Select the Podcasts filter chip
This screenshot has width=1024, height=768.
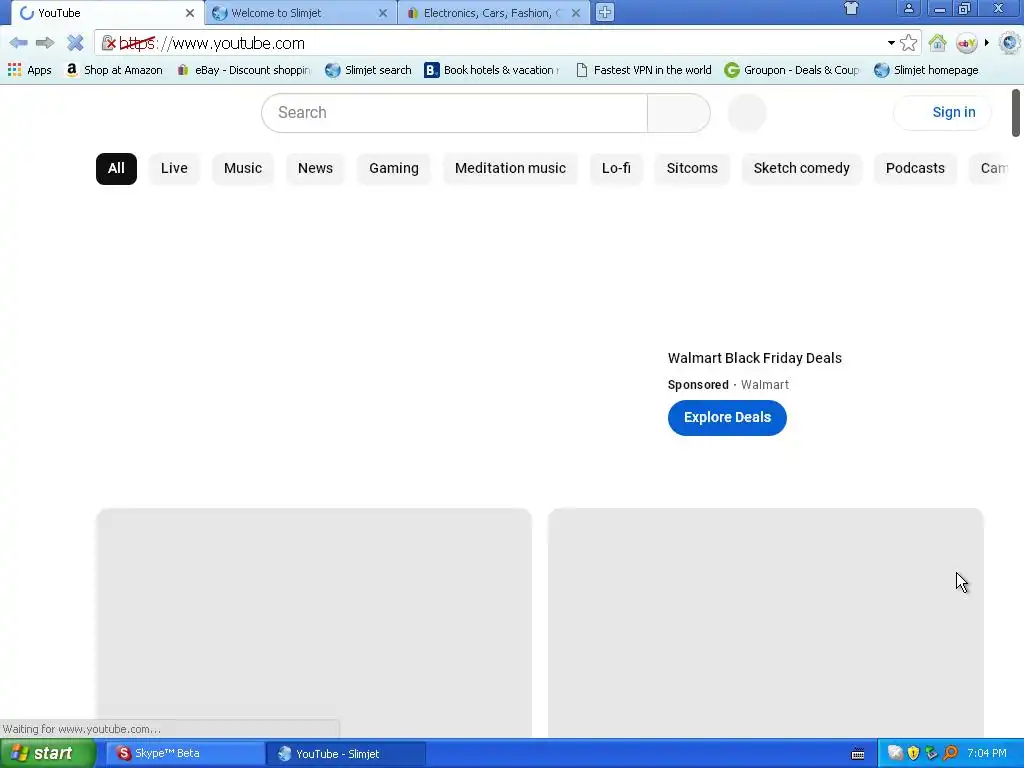(x=915, y=168)
